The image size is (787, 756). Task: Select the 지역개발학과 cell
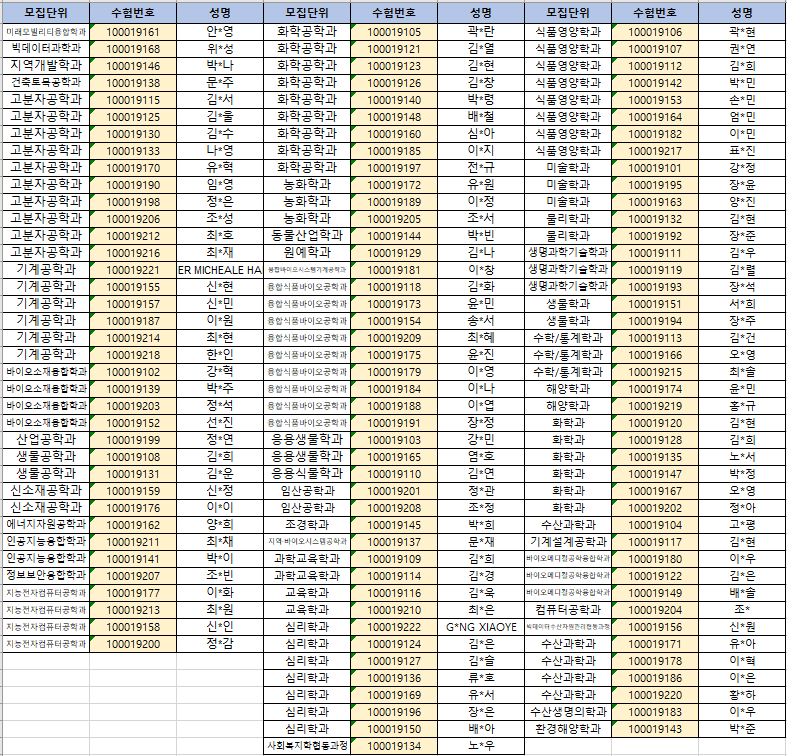[x=45, y=66]
